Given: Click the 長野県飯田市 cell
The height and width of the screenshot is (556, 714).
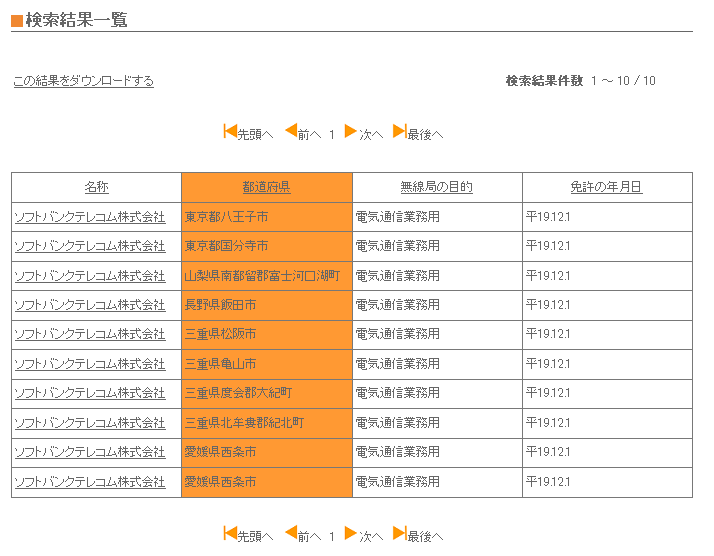Looking at the screenshot, I should click(x=267, y=305).
